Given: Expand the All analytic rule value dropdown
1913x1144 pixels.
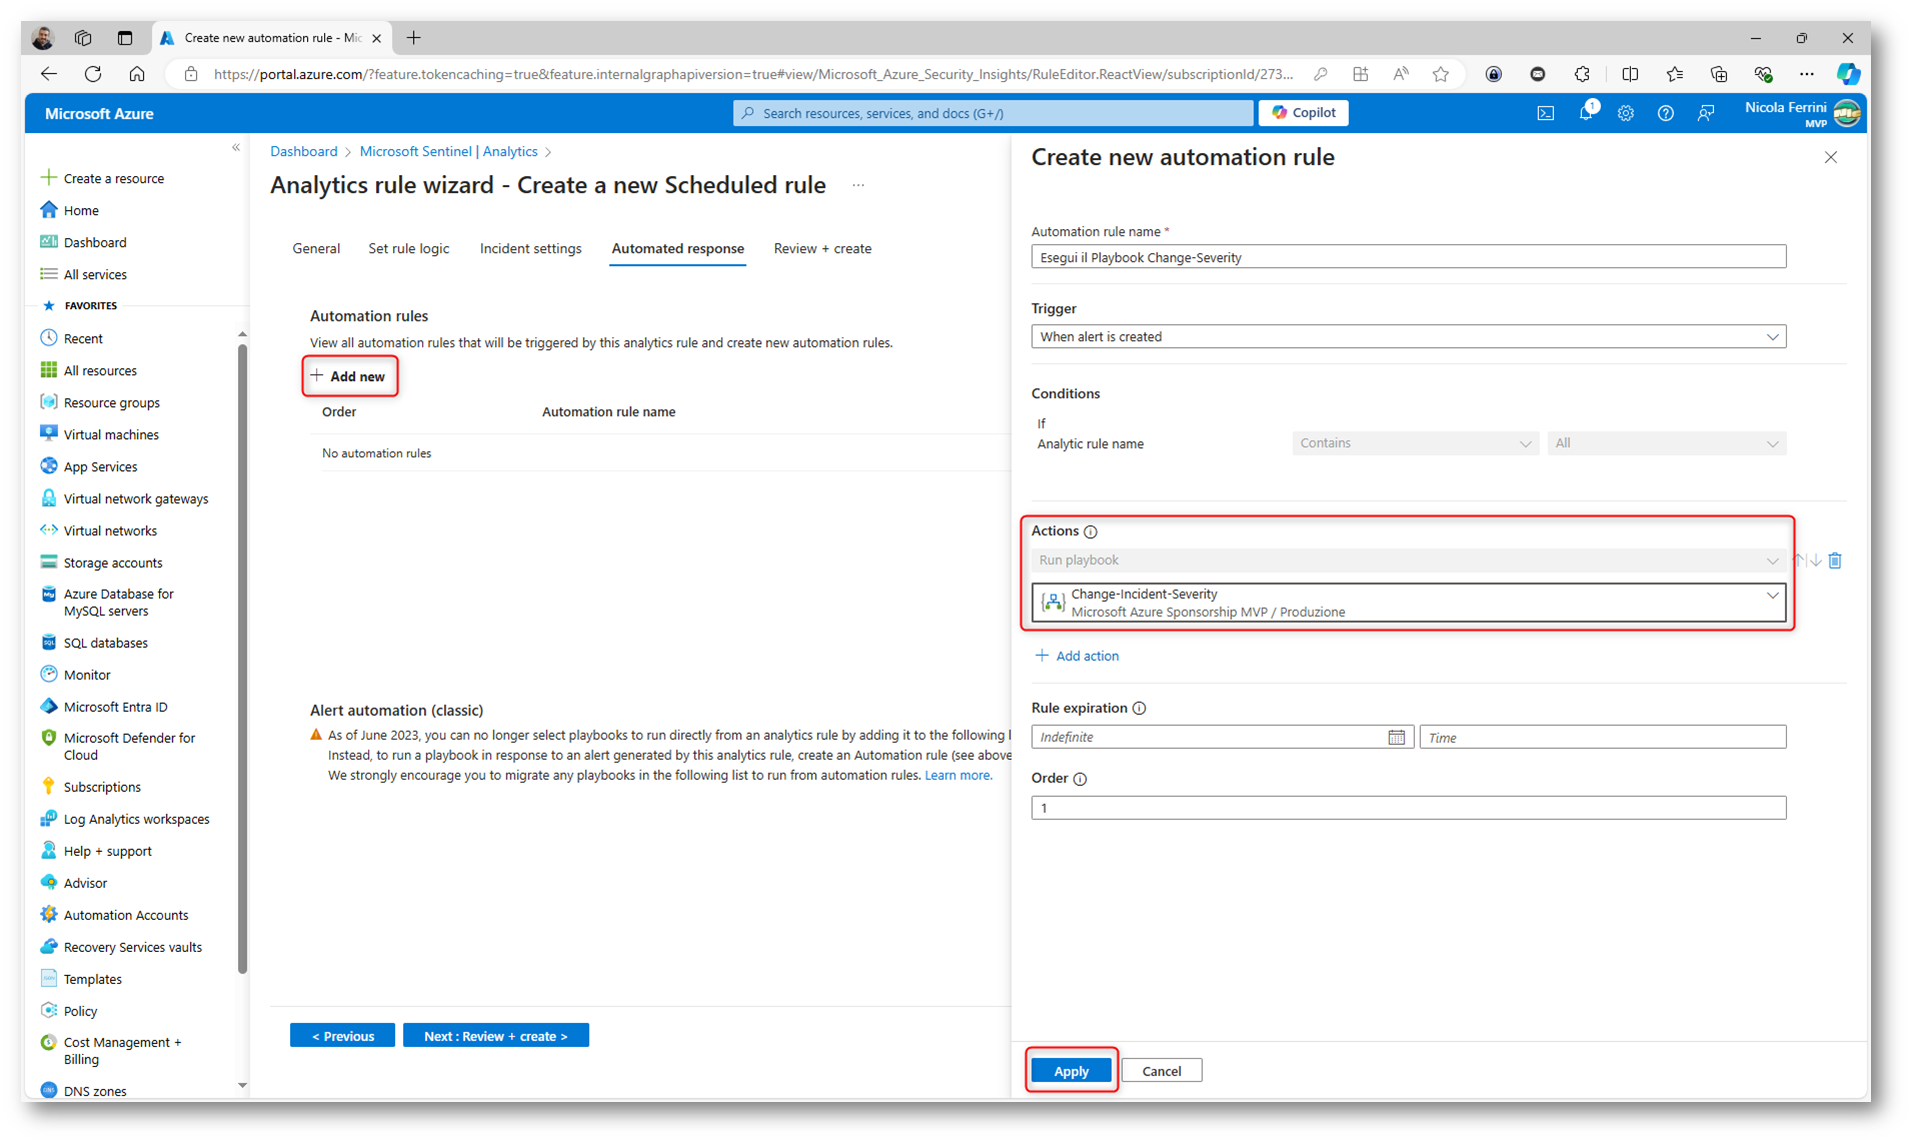Looking at the screenshot, I should [1666, 443].
